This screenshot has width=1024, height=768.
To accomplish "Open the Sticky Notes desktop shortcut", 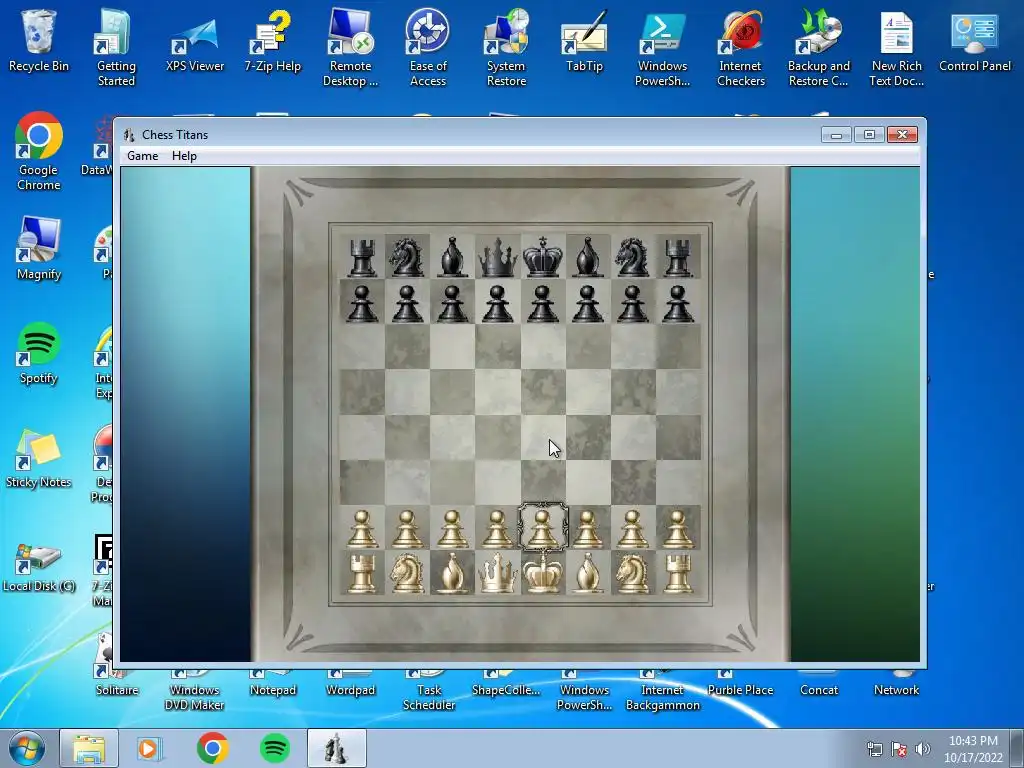I will pos(39,458).
